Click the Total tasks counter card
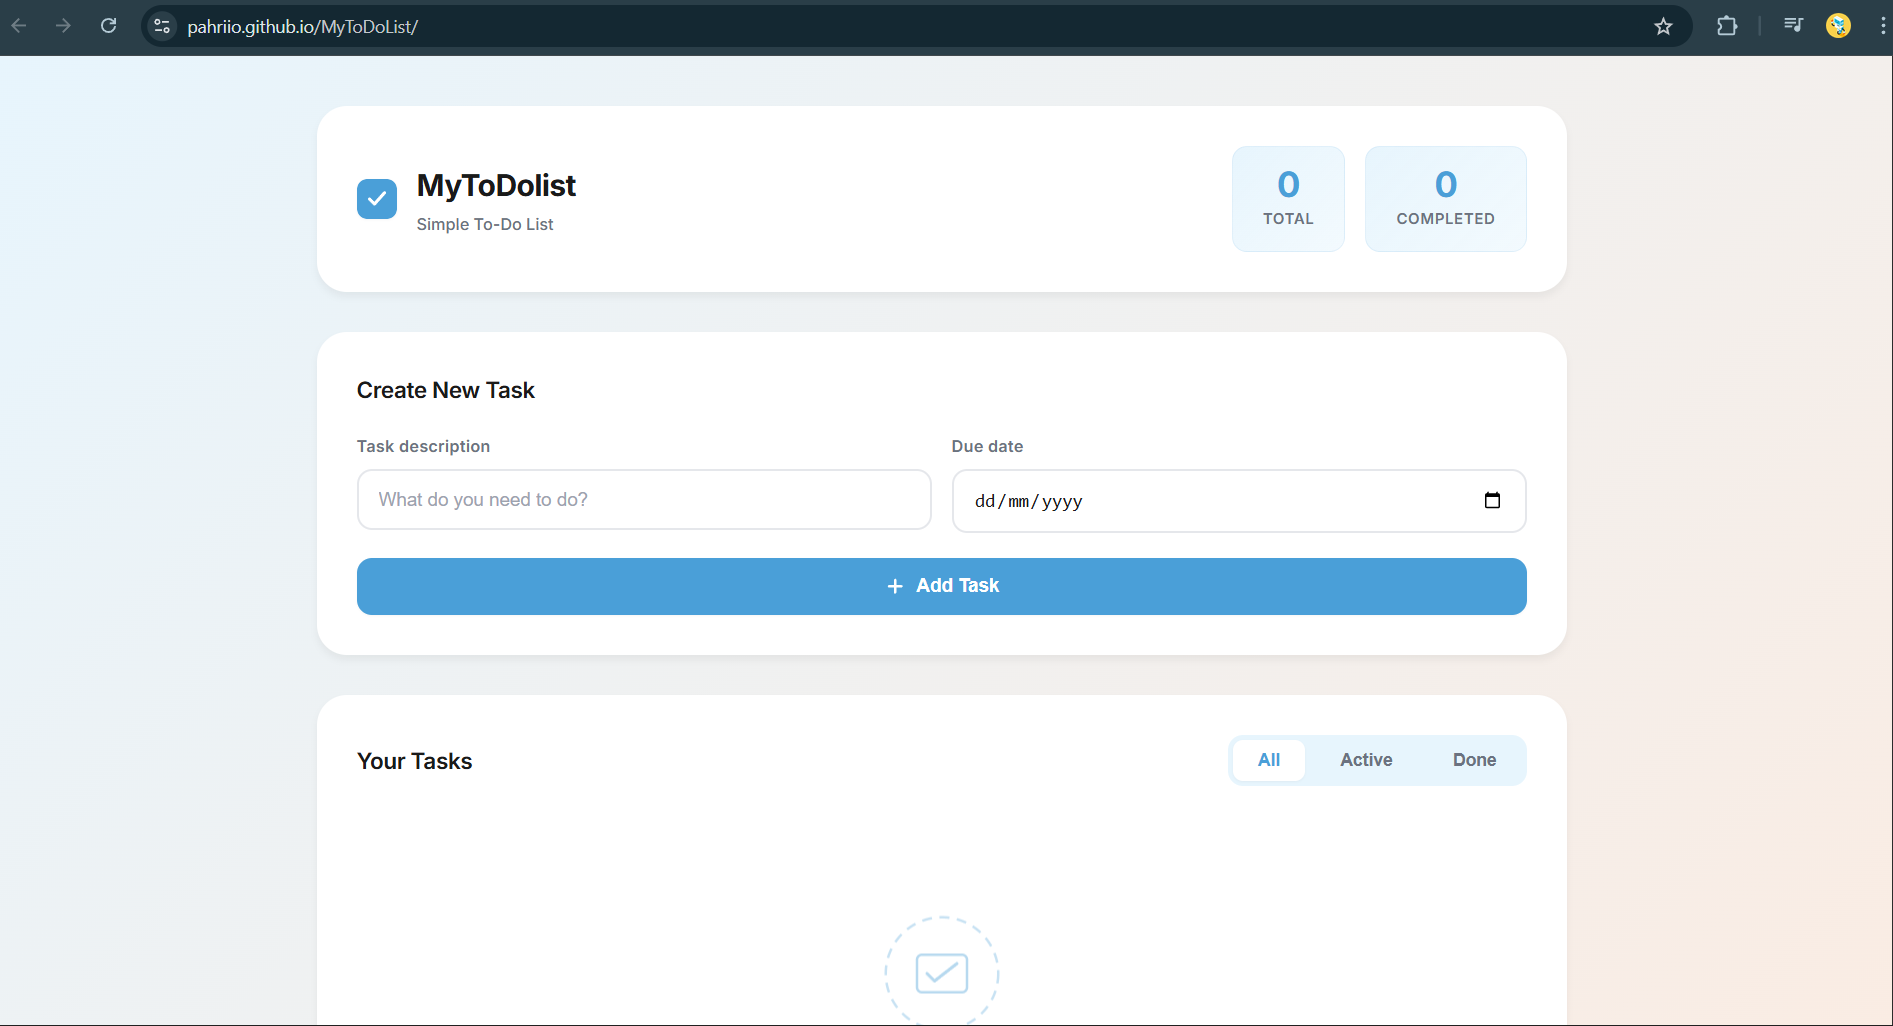The image size is (1893, 1026). coord(1288,199)
